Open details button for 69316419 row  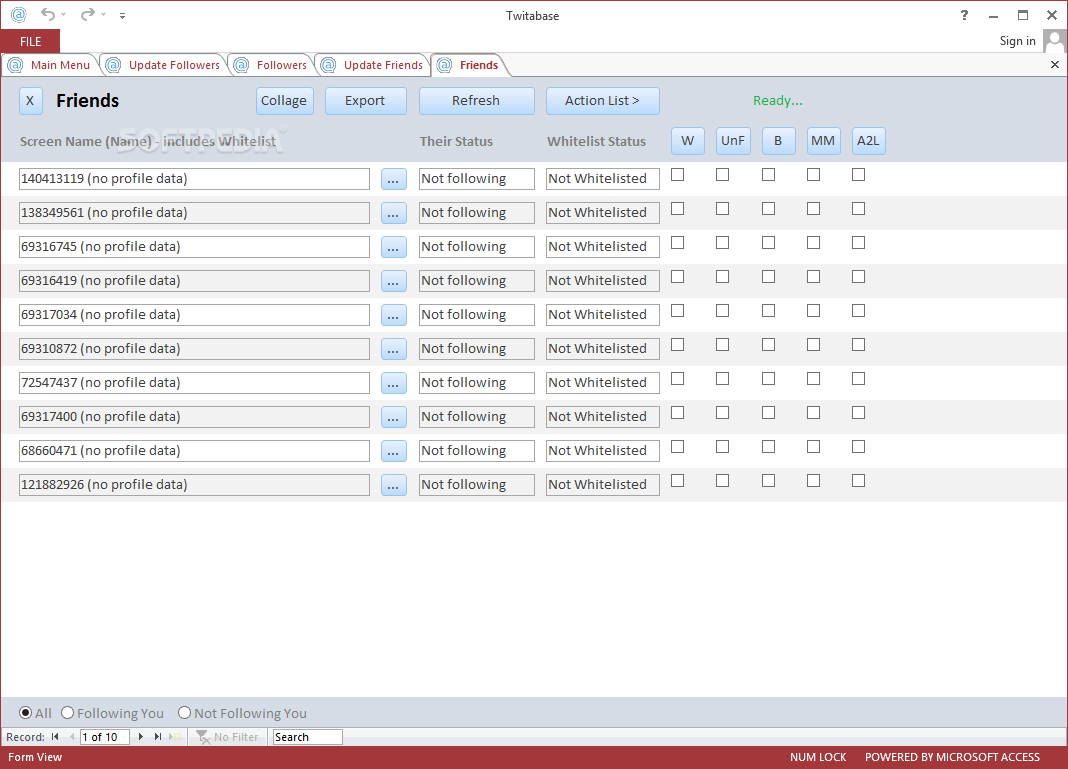tap(393, 281)
